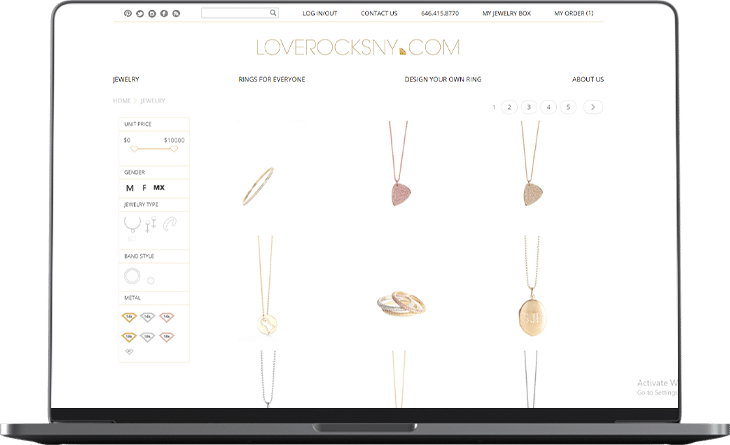Open the ABOUT US menu item
Screen dimensions: 730x445
click(x=588, y=80)
